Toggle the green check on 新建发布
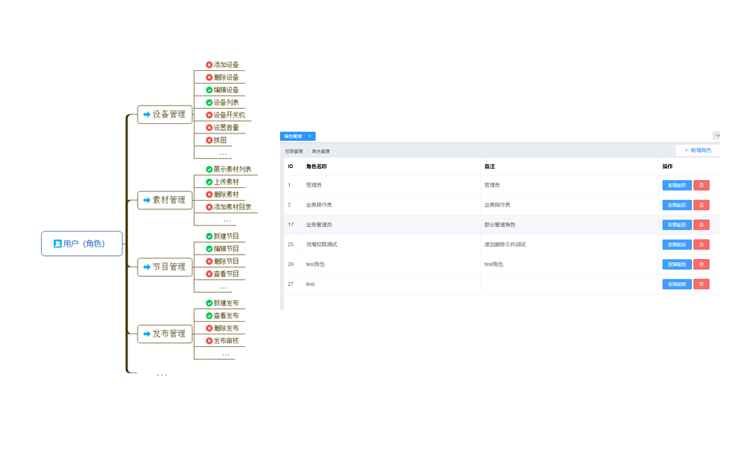Viewport: 750px width, 450px height. (x=209, y=303)
